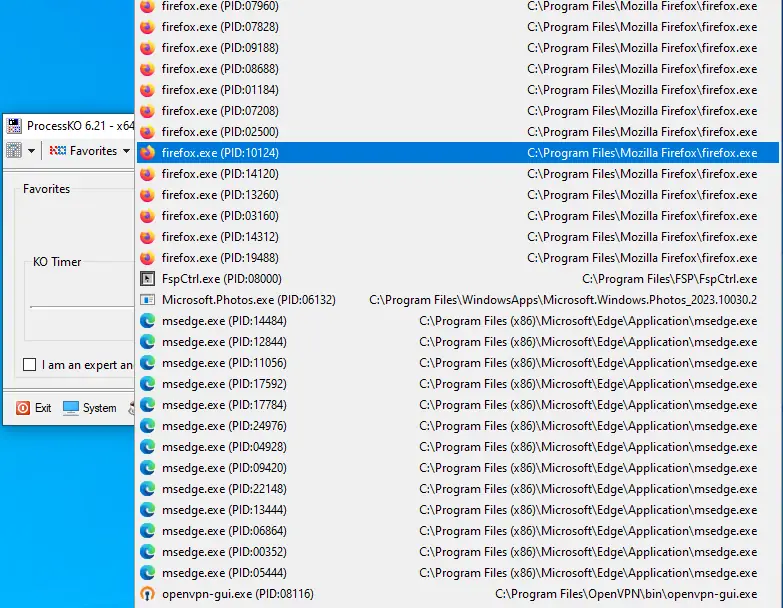Click Firefox icon beside PID:14312
The image size is (783, 608).
[147, 237]
